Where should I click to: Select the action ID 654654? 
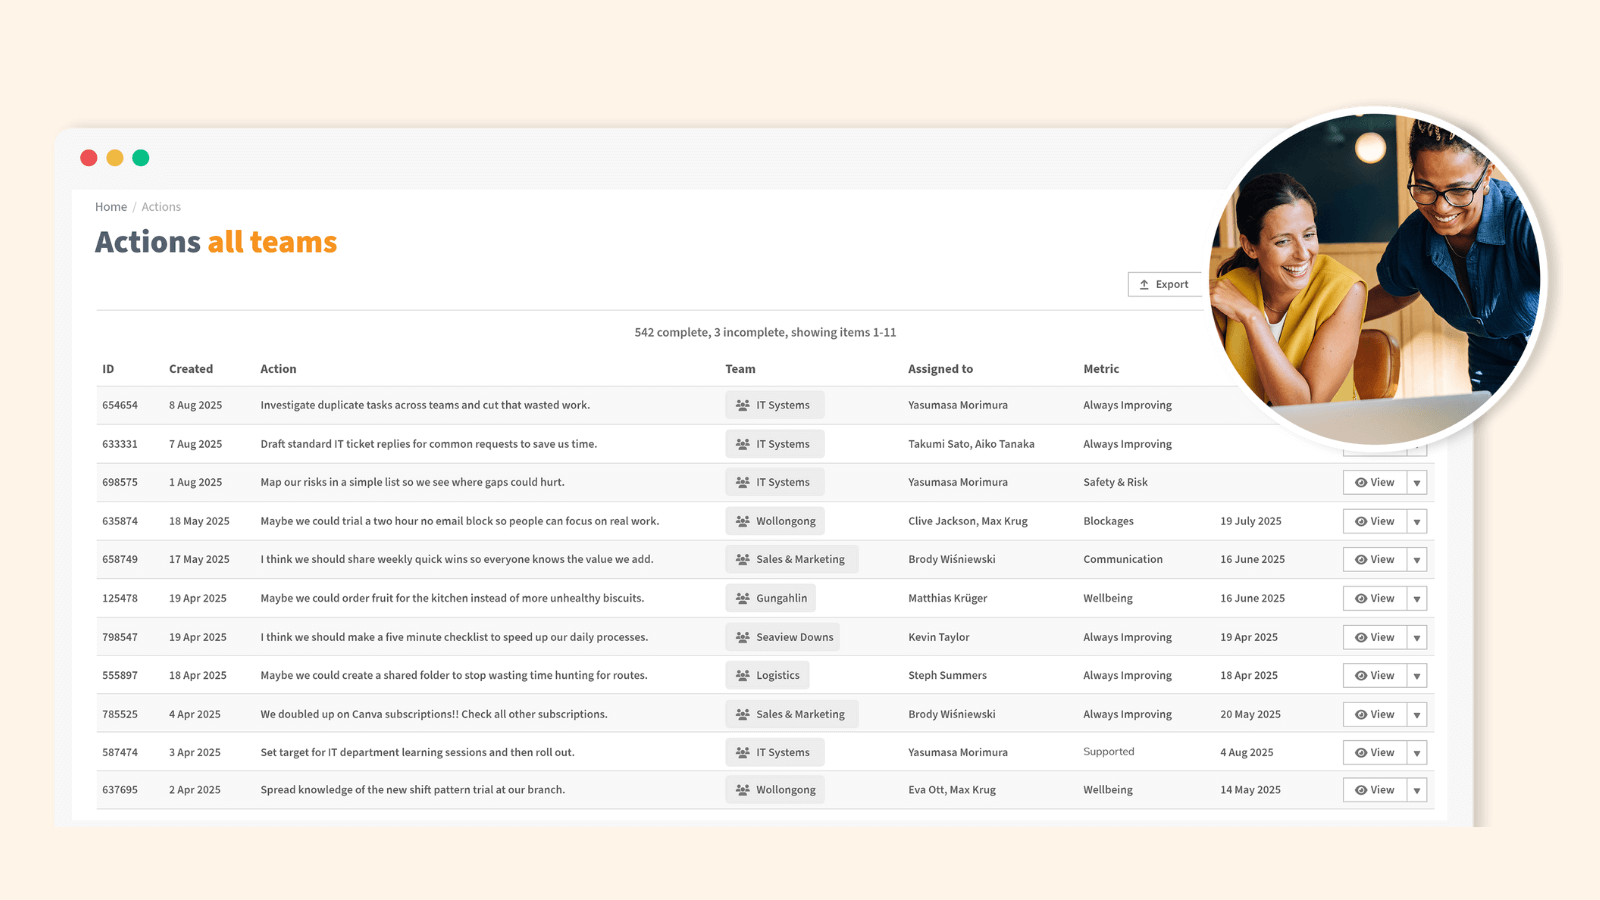point(120,405)
